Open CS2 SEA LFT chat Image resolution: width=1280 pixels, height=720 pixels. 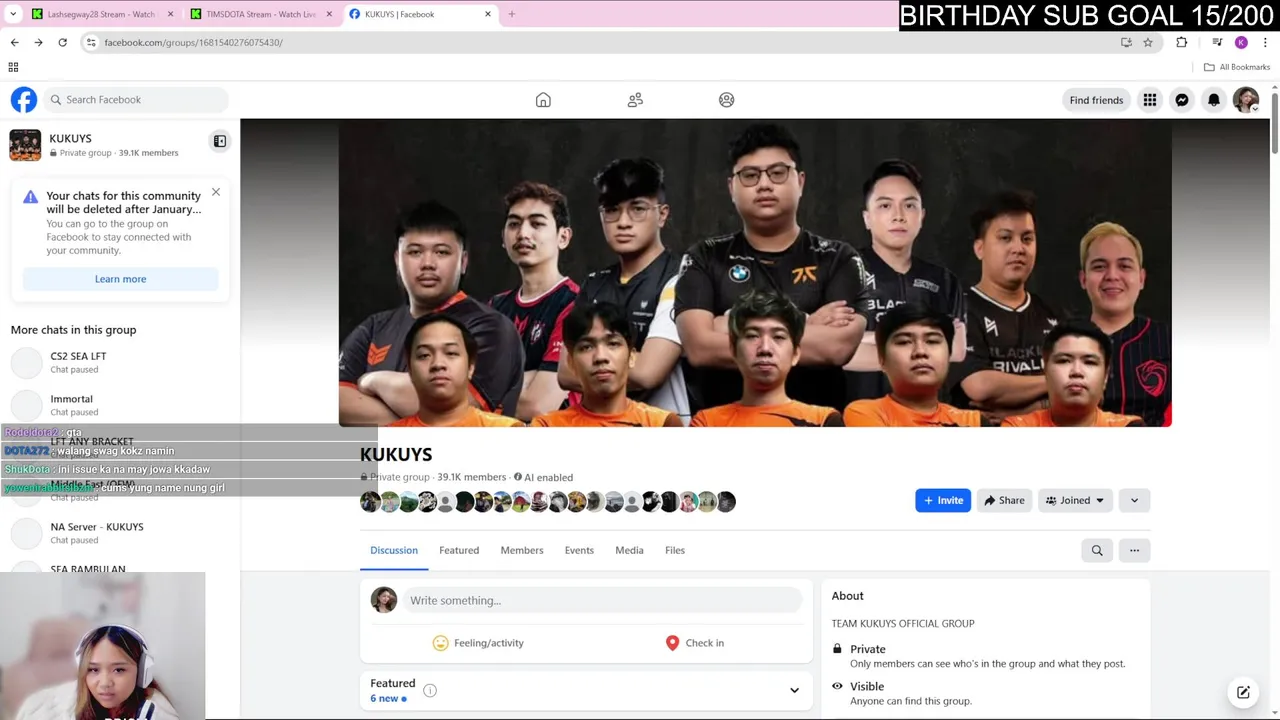pos(120,362)
